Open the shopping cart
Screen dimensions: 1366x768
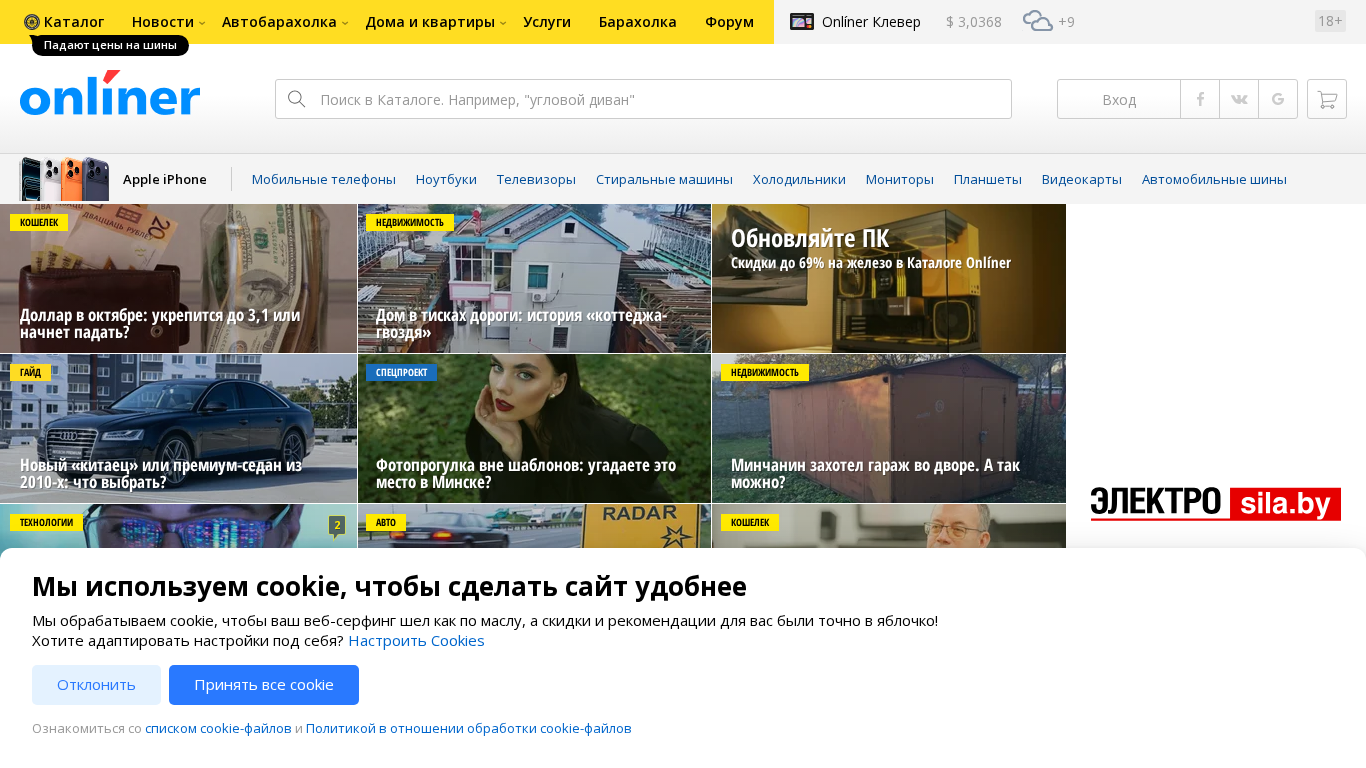coord(1327,99)
